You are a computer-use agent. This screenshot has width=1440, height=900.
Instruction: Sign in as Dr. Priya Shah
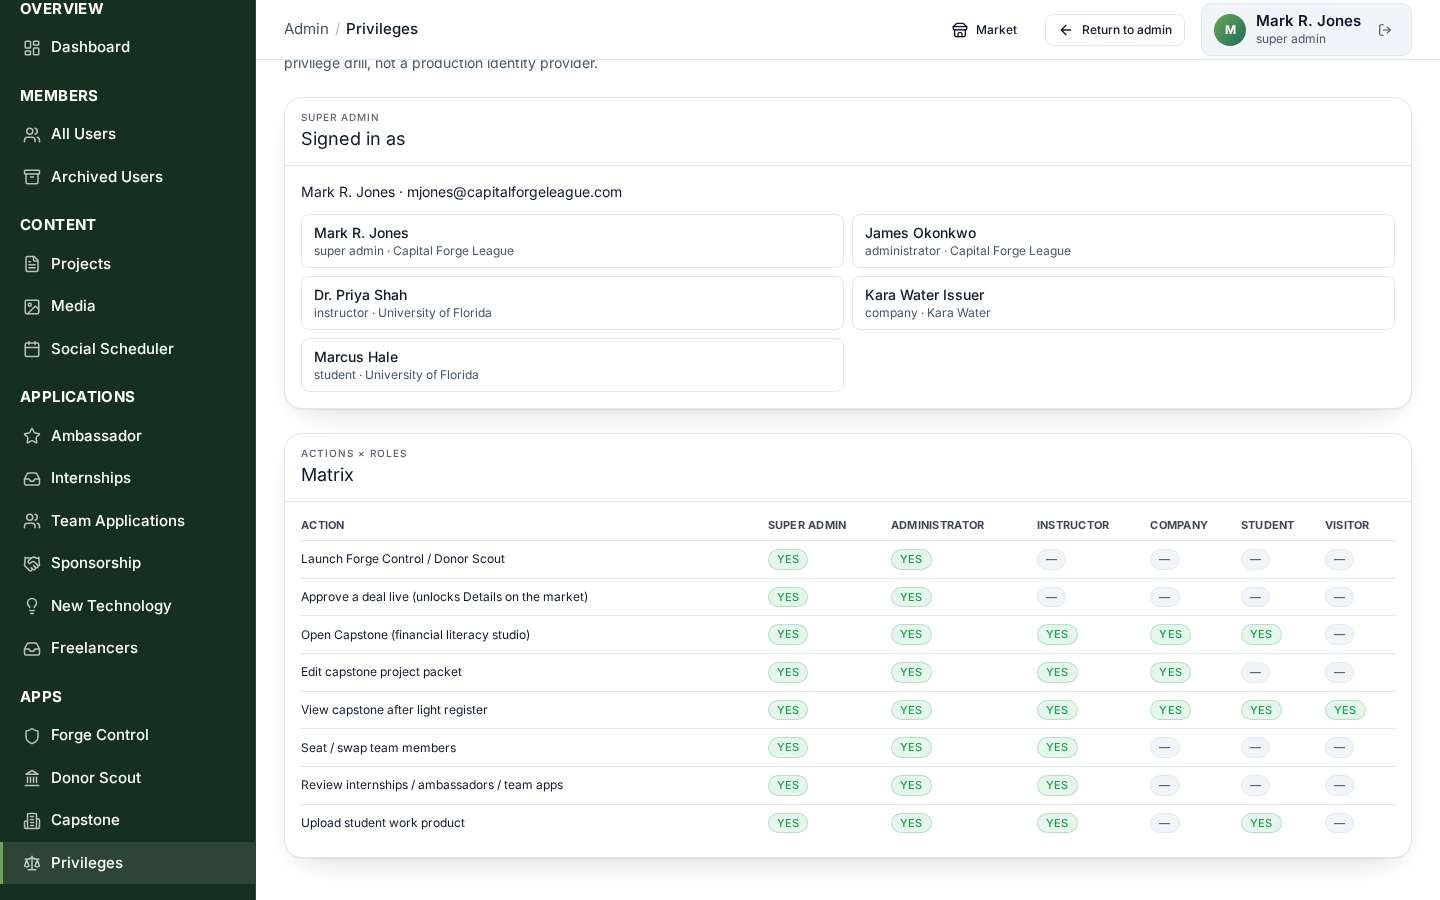click(572, 303)
